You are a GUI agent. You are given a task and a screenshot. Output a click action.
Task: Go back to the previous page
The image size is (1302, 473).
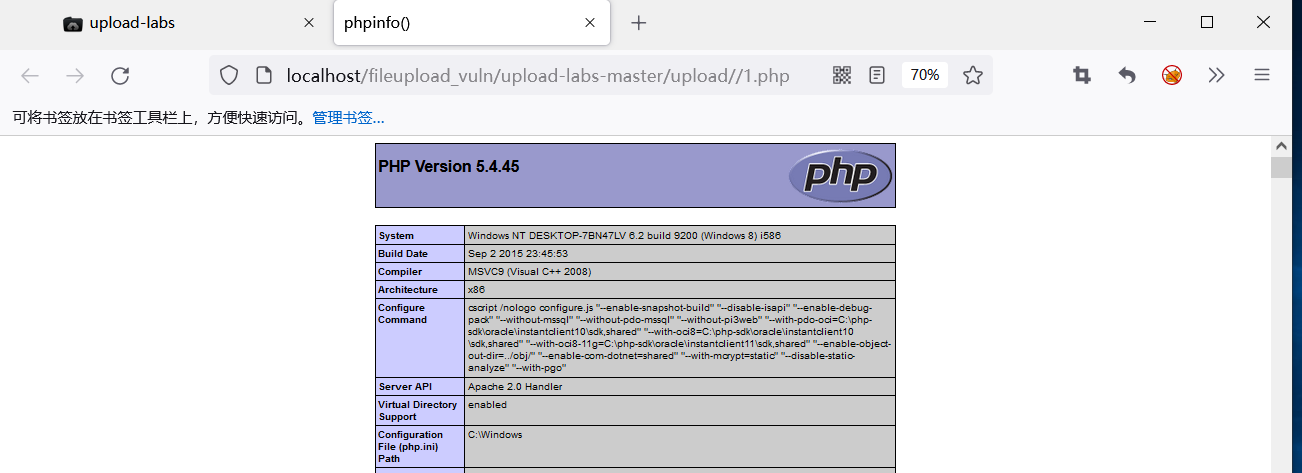30,75
